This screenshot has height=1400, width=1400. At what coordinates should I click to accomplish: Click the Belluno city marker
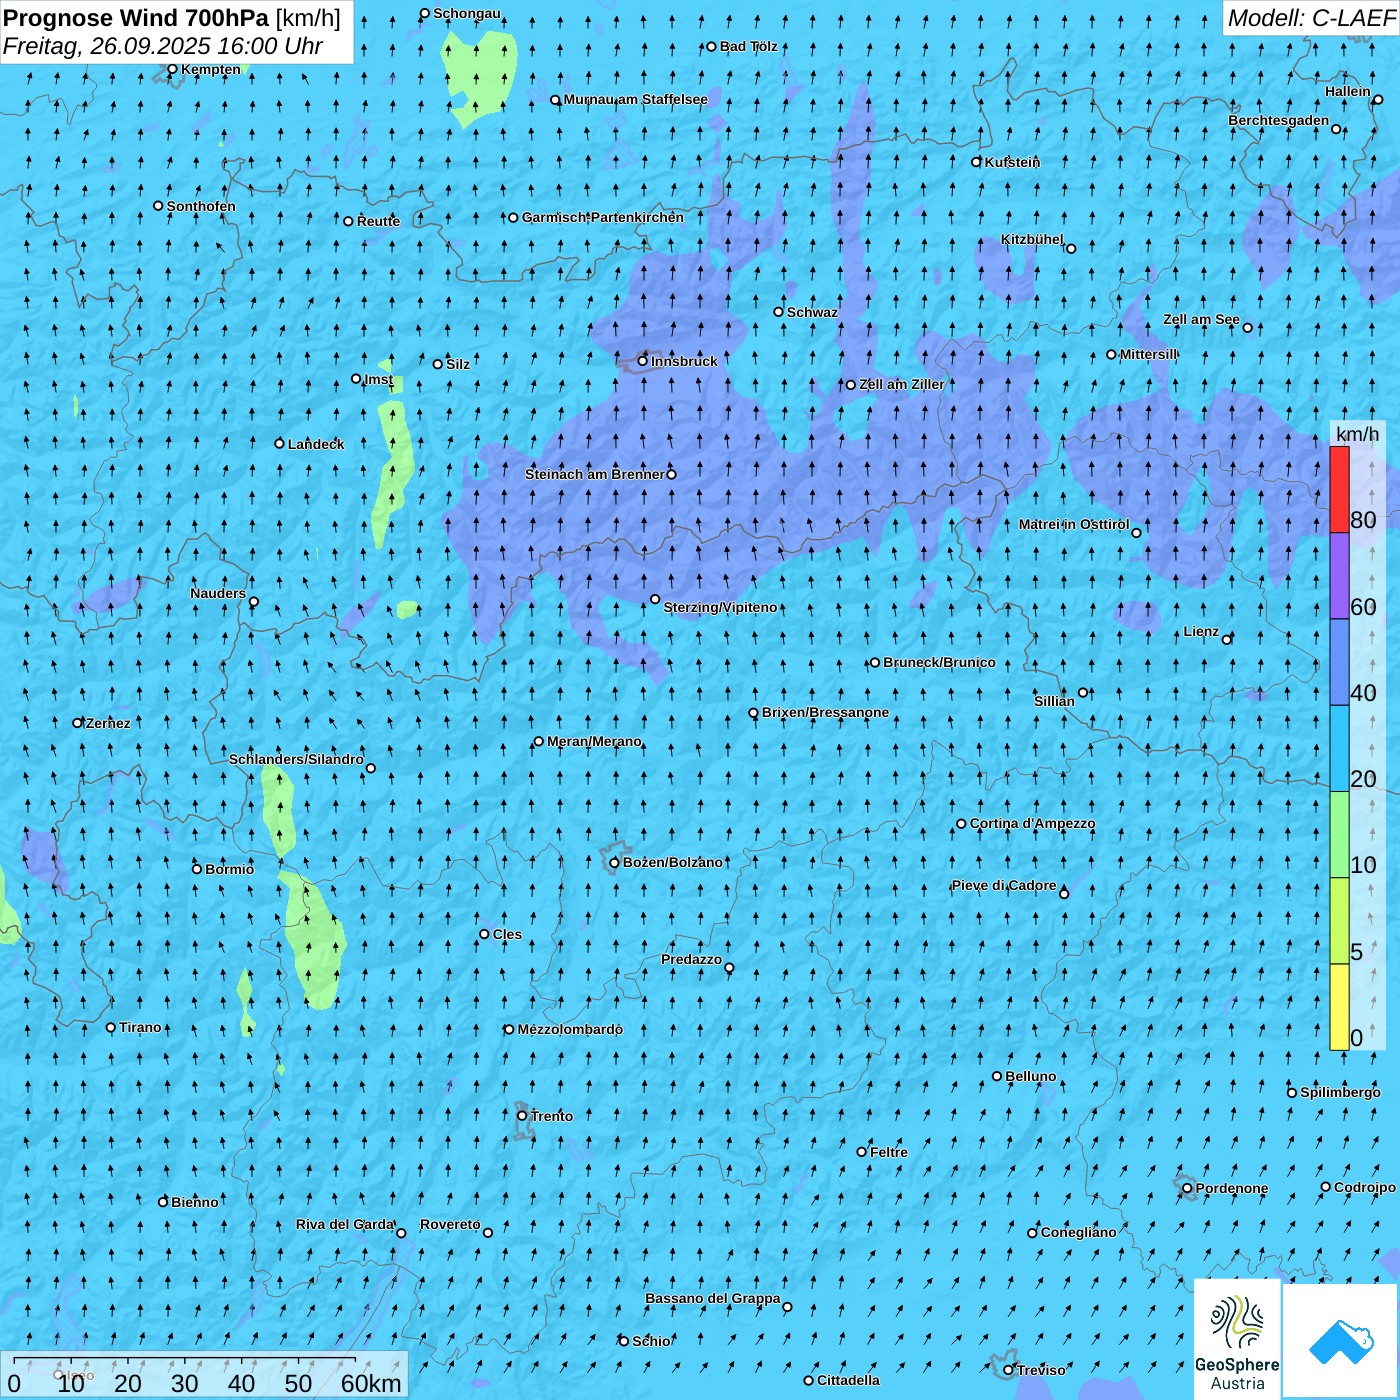(x=997, y=1076)
